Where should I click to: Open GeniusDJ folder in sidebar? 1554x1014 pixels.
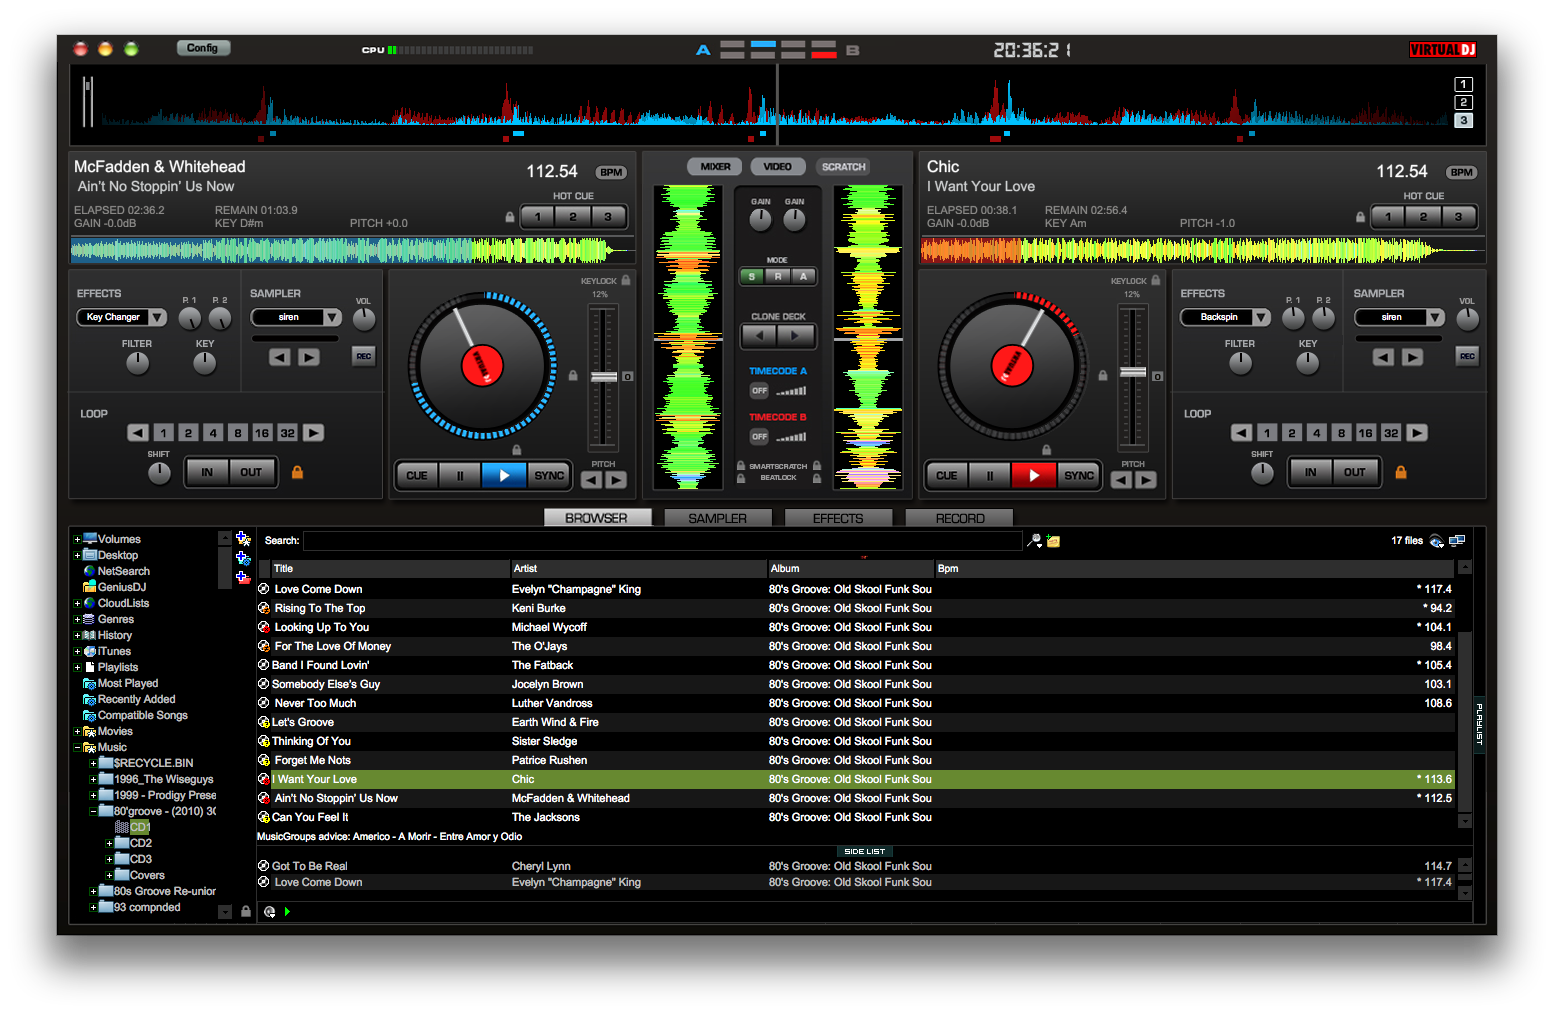(89, 587)
